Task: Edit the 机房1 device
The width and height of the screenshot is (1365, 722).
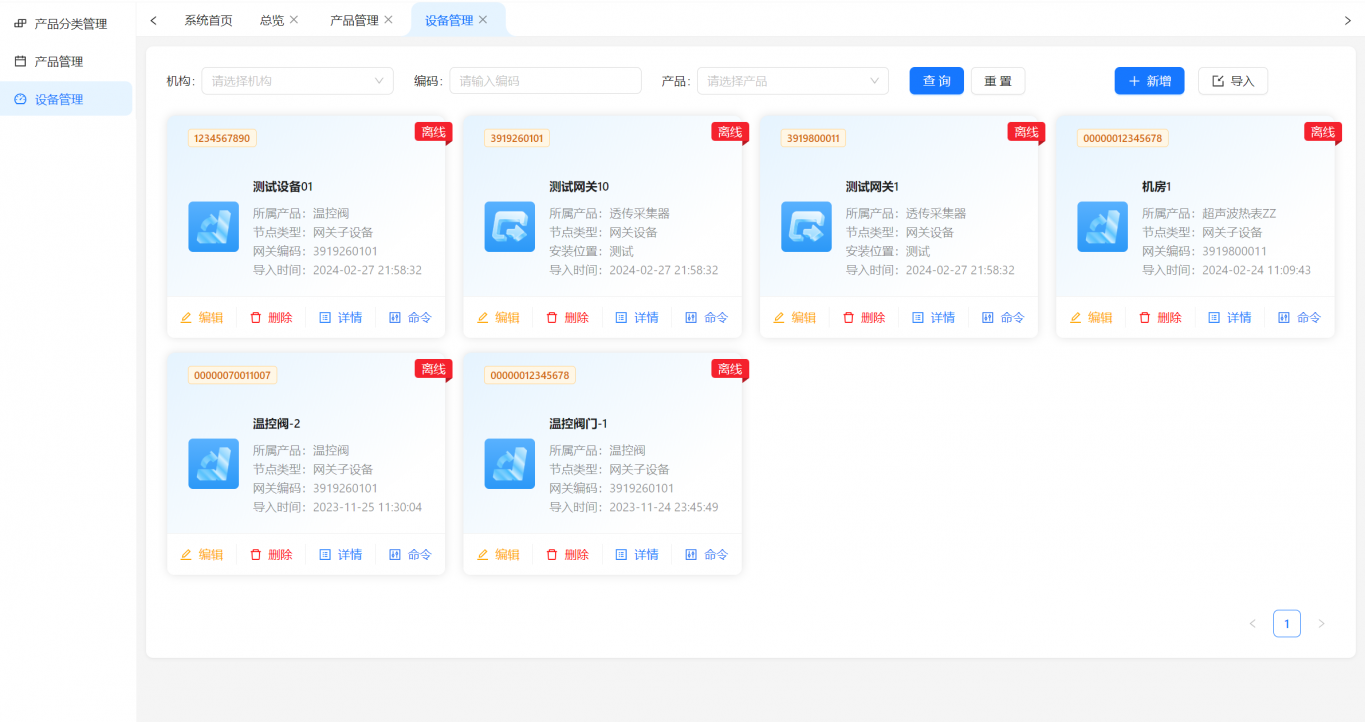Action: coord(1091,318)
